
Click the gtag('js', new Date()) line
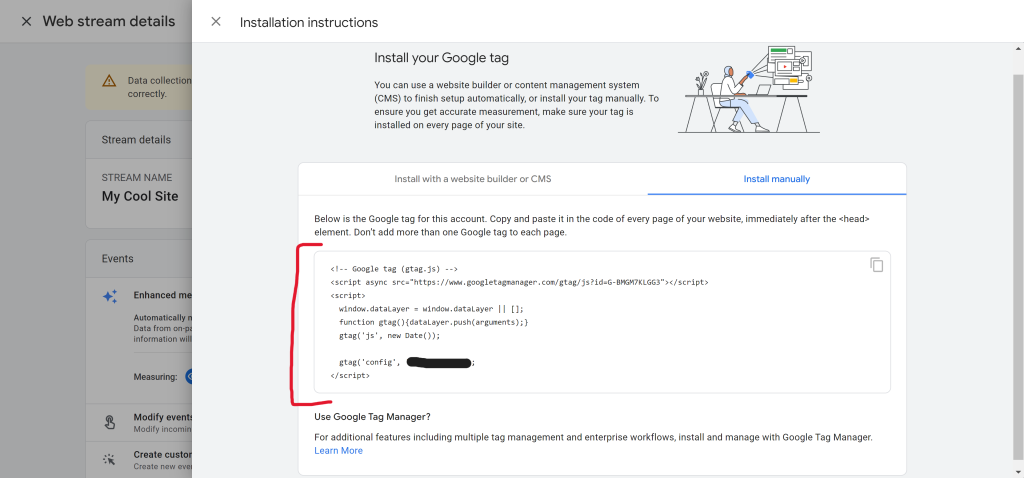tap(390, 335)
